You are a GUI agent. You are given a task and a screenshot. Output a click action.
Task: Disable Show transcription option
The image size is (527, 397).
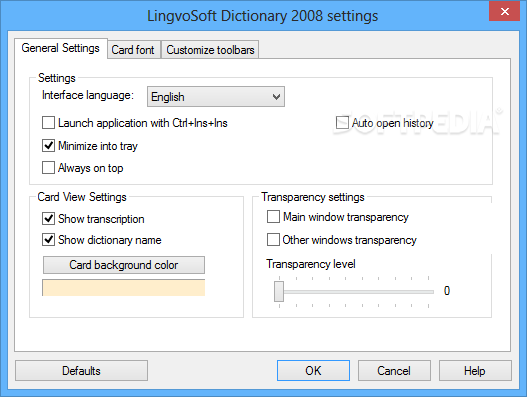point(48,219)
